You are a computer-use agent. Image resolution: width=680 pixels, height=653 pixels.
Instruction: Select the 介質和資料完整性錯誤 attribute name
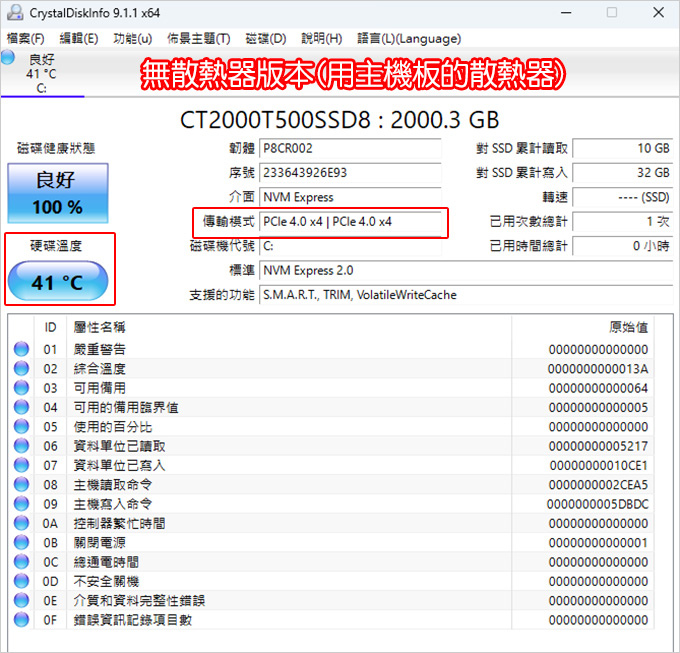[139, 601]
